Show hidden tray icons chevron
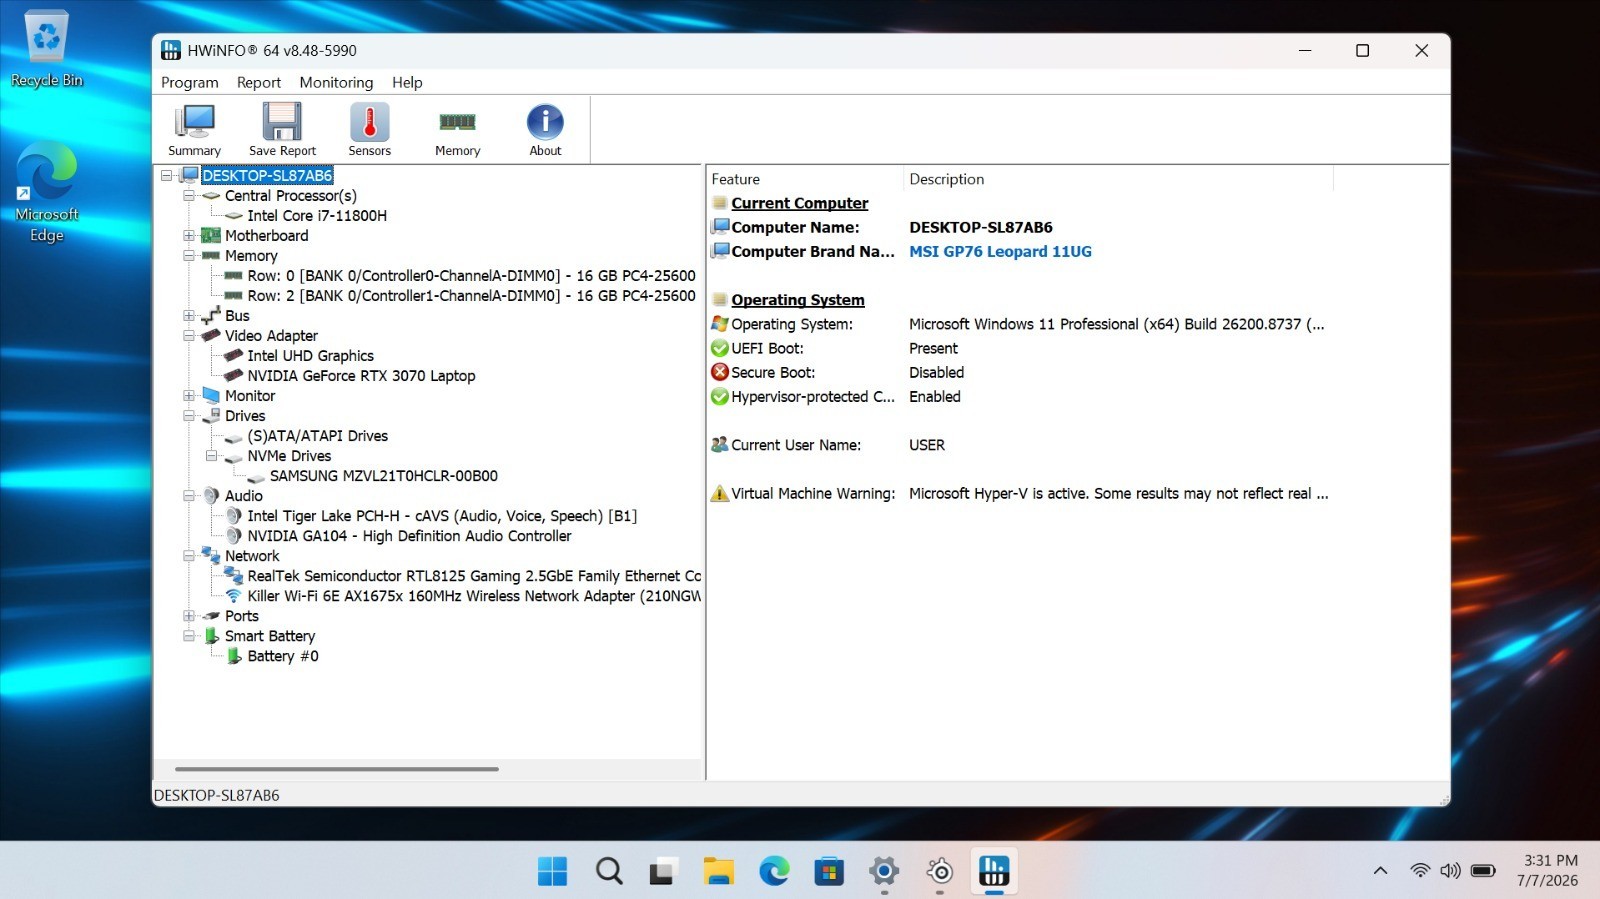This screenshot has width=1600, height=899. click(x=1380, y=871)
